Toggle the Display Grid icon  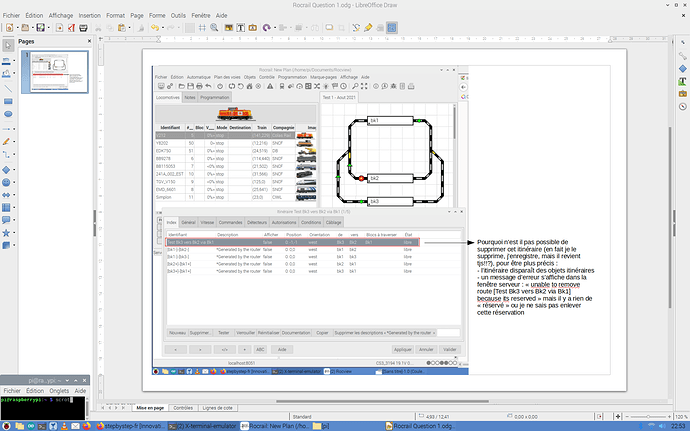202,28
